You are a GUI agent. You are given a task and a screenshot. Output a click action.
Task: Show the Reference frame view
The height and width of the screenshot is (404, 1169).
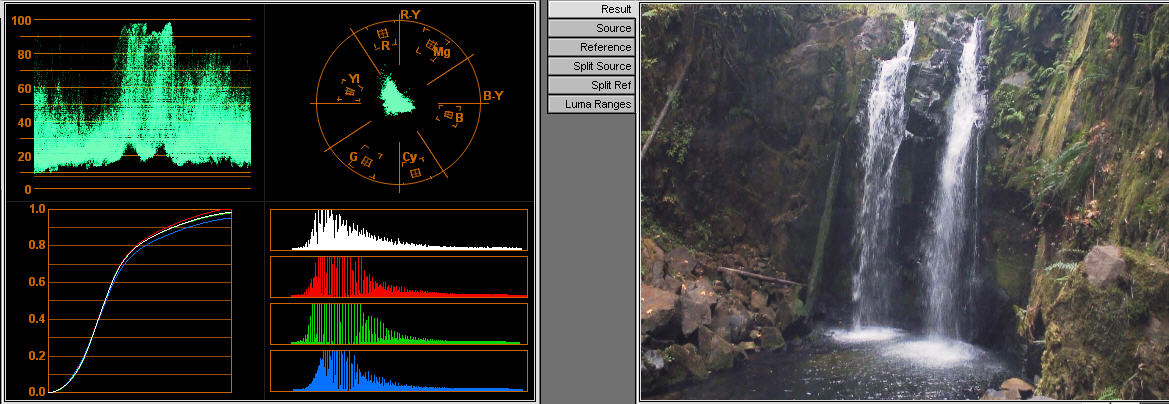point(591,47)
